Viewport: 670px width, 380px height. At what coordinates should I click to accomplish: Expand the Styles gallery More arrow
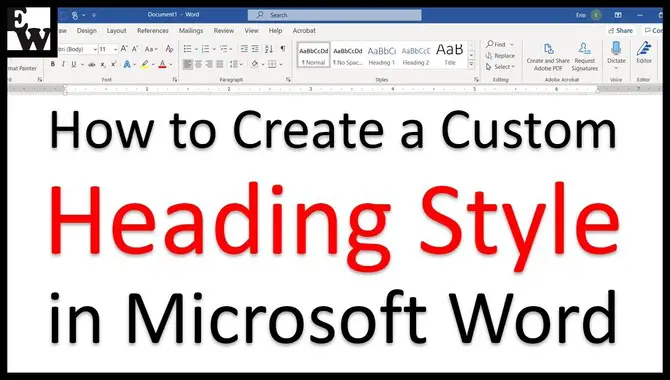[471, 64]
